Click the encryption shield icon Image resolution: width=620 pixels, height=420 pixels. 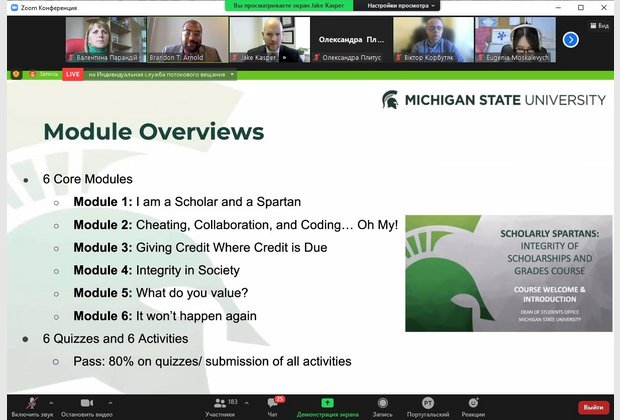[x=16, y=74]
